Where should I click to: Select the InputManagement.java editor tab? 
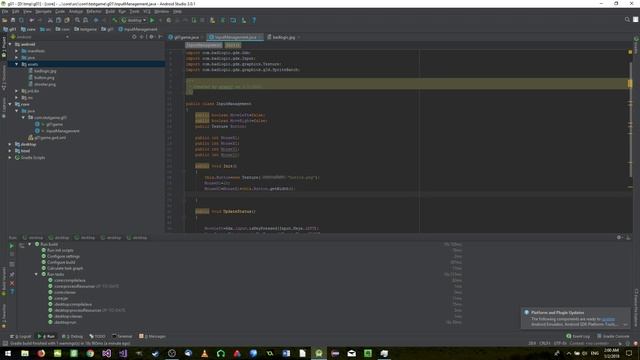pyautogui.click(x=235, y=37)
